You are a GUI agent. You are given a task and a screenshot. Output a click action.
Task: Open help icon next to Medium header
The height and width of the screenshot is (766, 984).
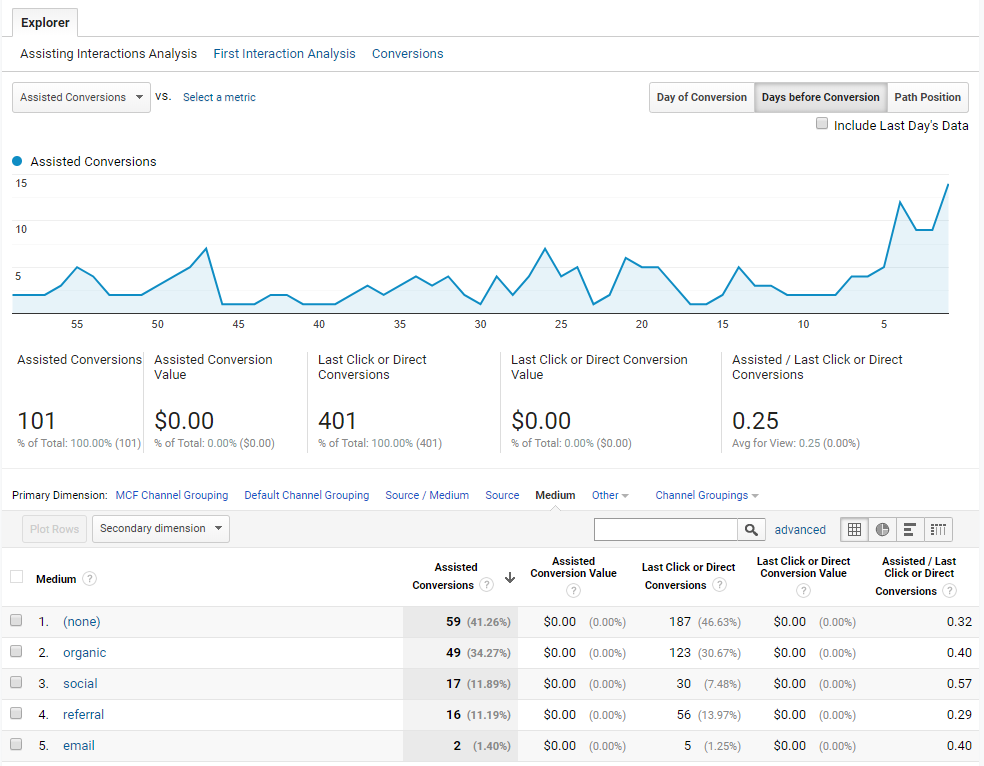(x=90, y=578)
